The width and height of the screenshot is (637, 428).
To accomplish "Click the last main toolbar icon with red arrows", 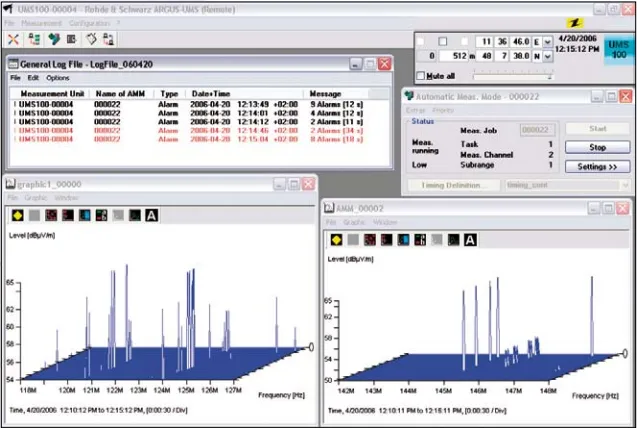I will [108, 39].
